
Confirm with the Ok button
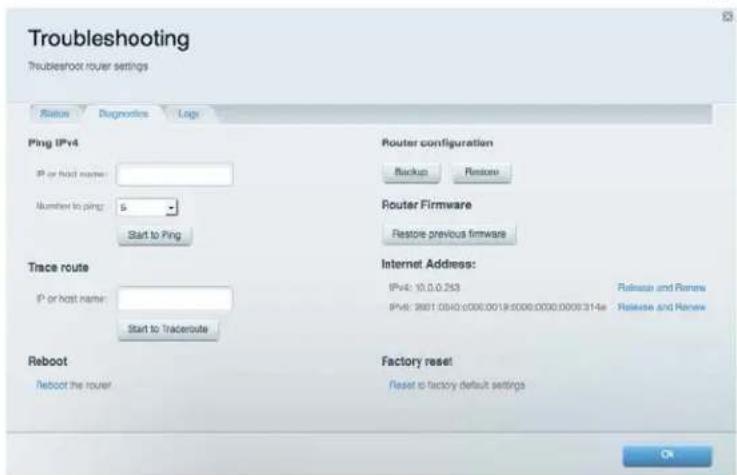667,455
